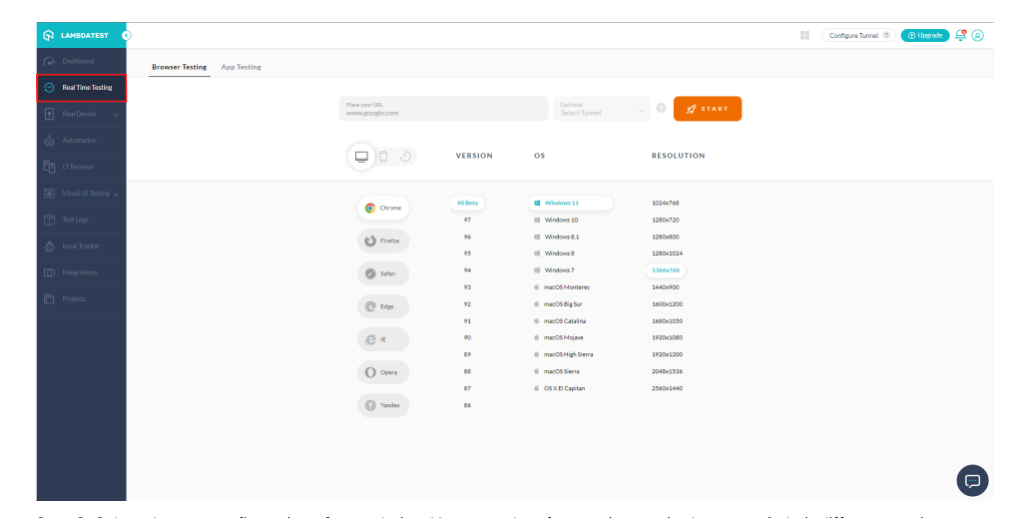Screen dimensions: 1020x518
Task: Select version 98 Beta
Action: [x=467, y=203]
